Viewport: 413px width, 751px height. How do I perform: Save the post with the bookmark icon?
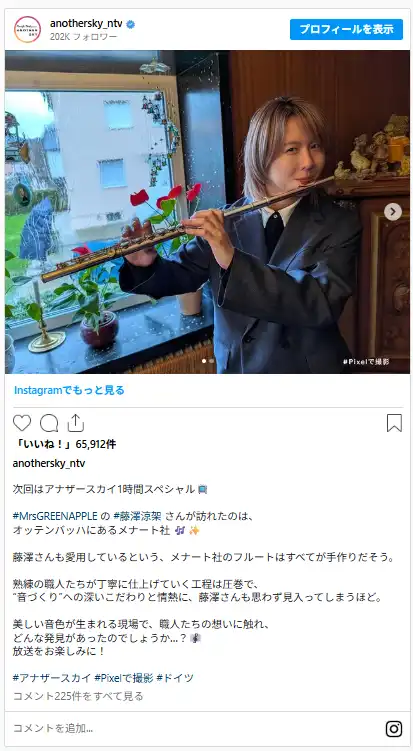coord(394,423)
